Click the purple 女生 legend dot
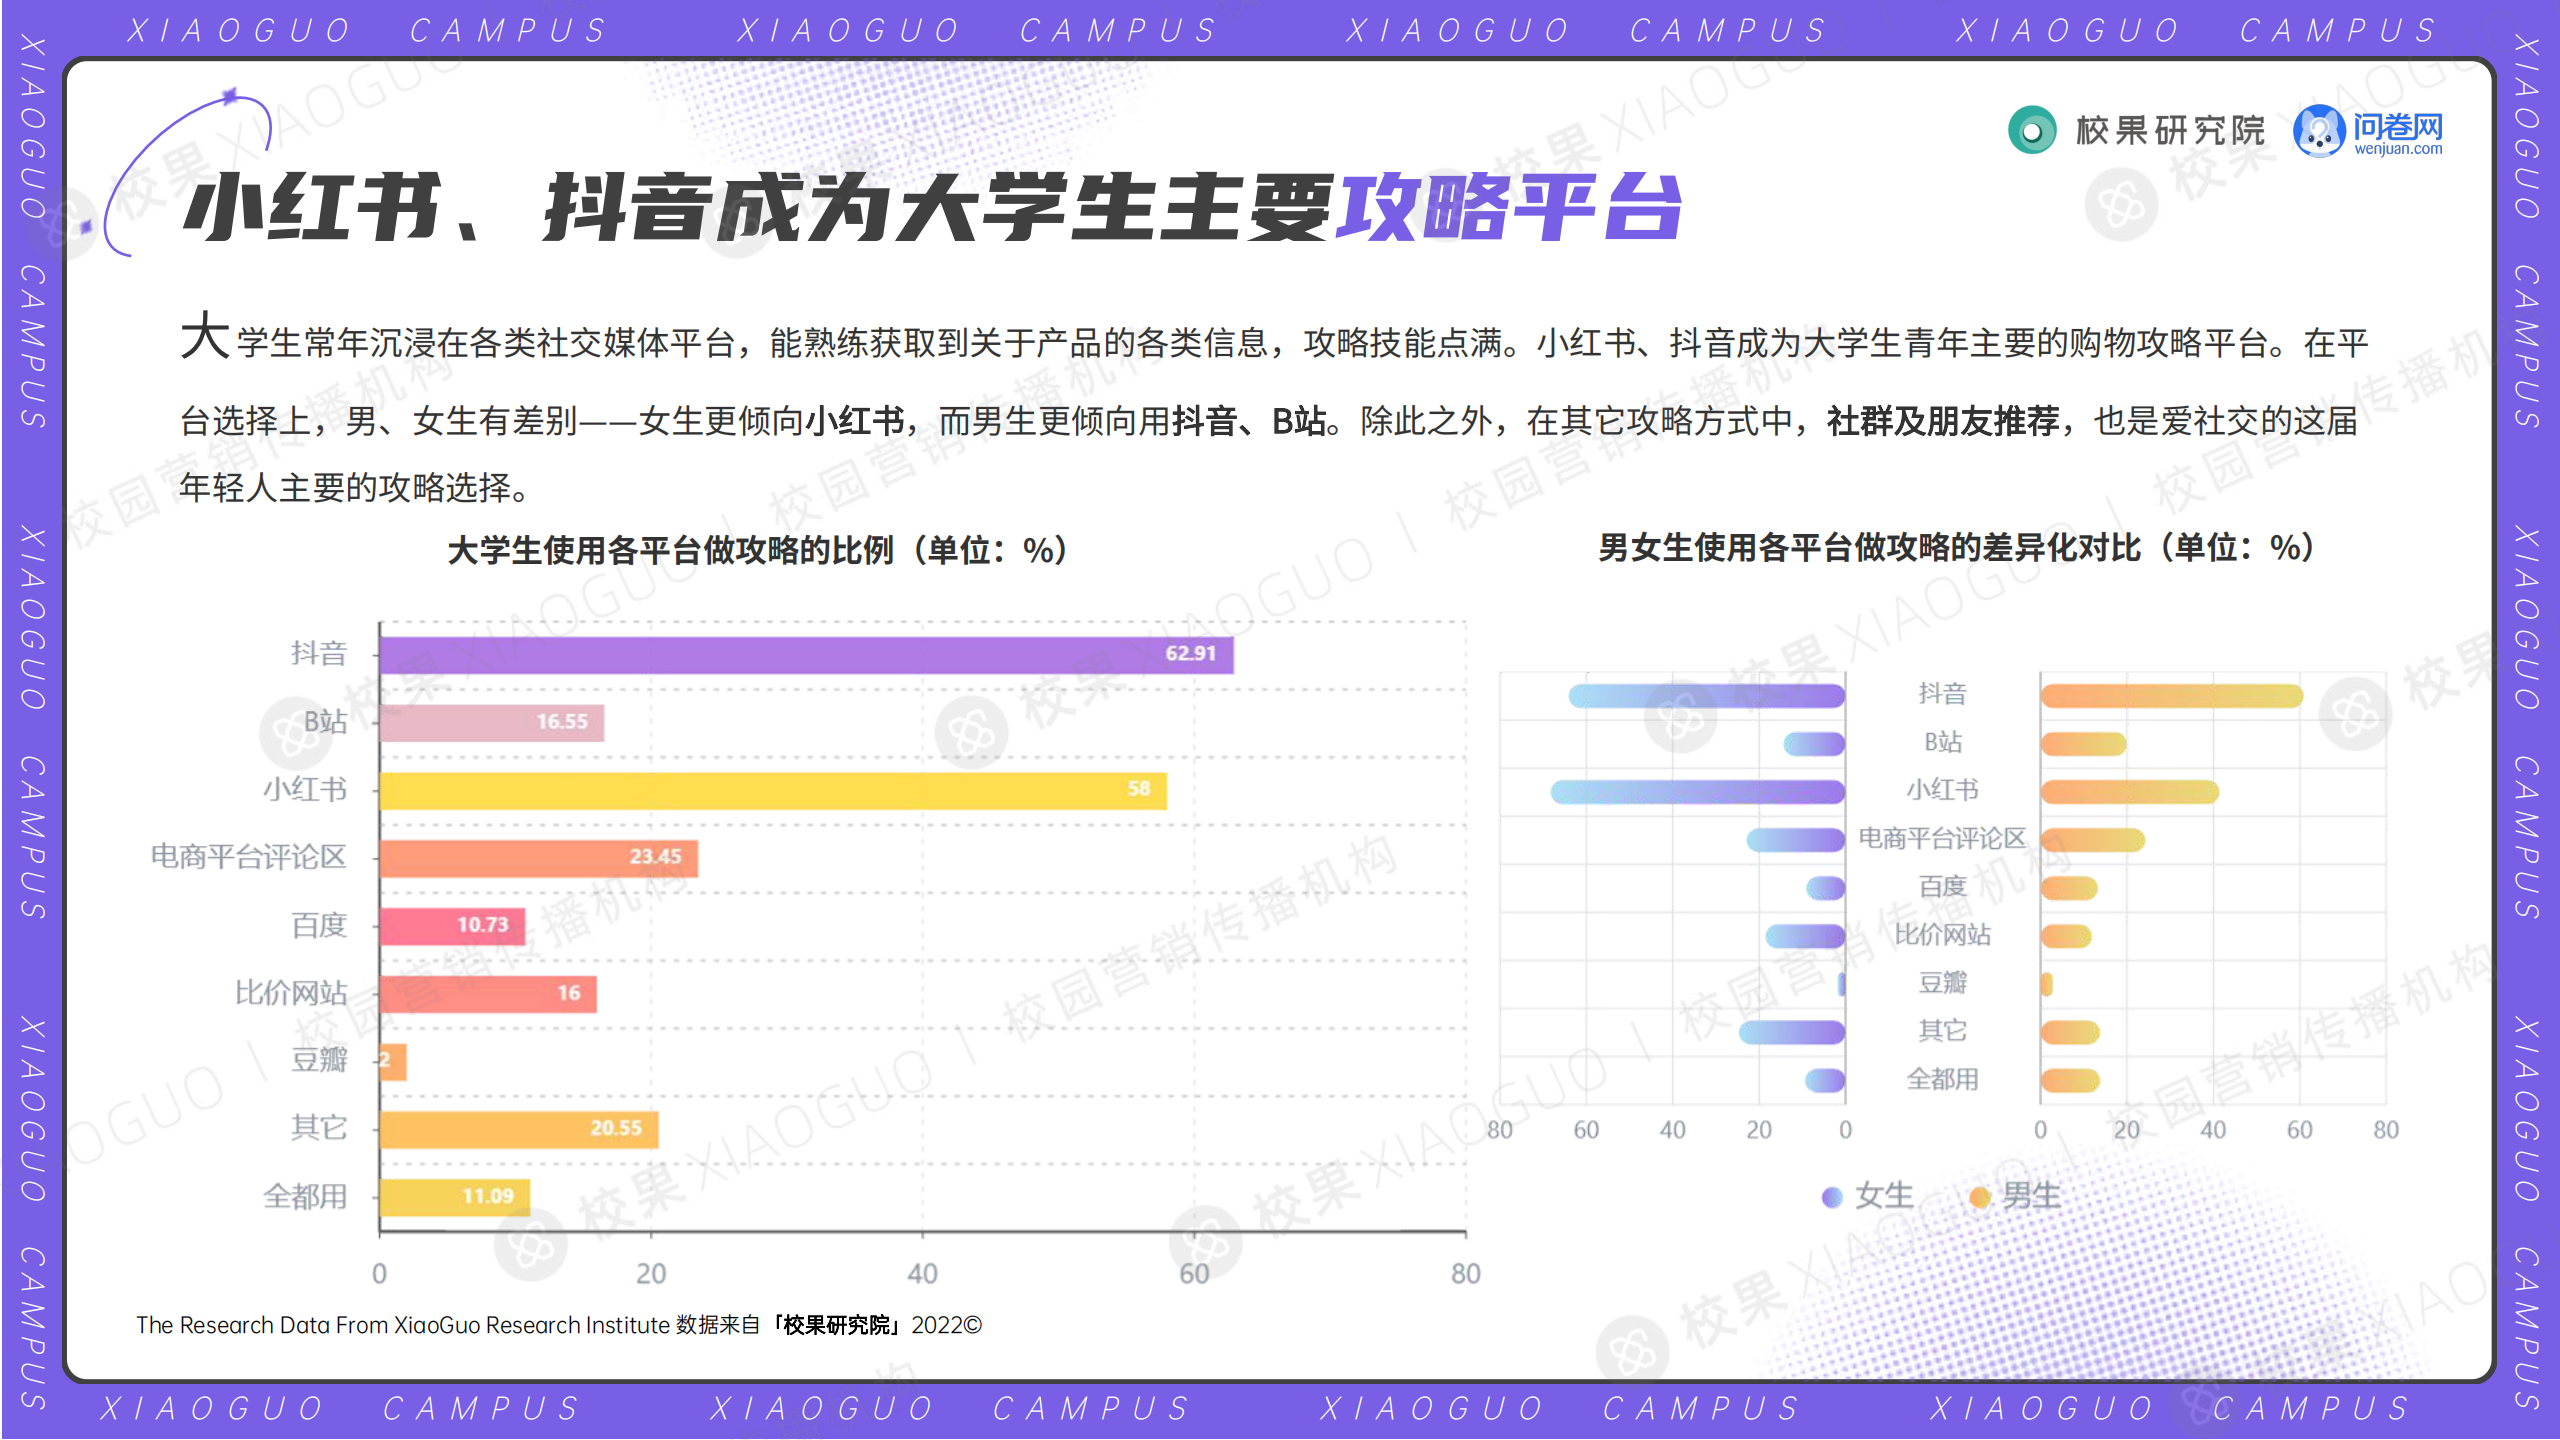Image resolution: width=2560 pixels, height=1440 pixels. pyautogui.click(x=1831, y=1197)
